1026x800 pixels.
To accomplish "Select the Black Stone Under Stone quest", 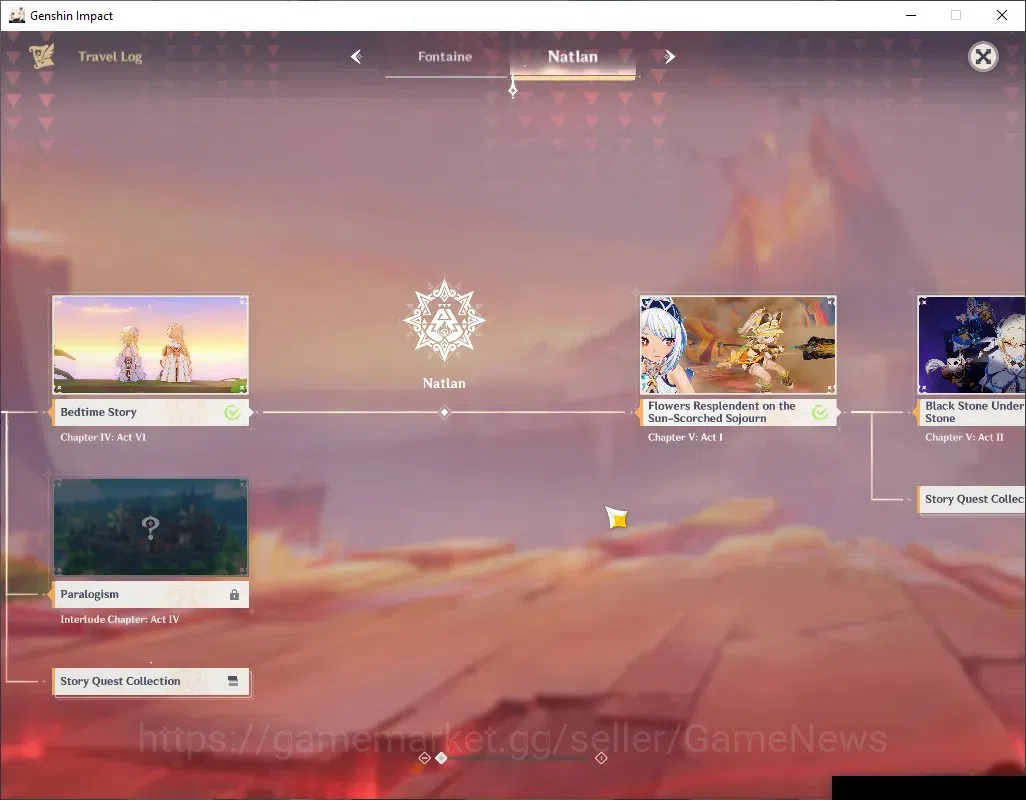I will (x=971, y=412).
